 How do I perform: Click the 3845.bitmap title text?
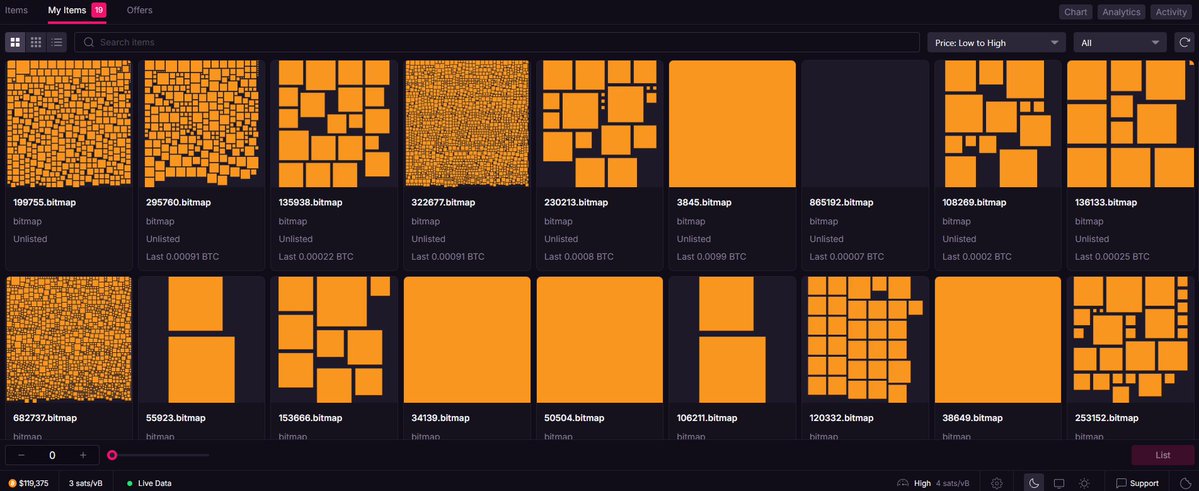(x=703, y=203)
